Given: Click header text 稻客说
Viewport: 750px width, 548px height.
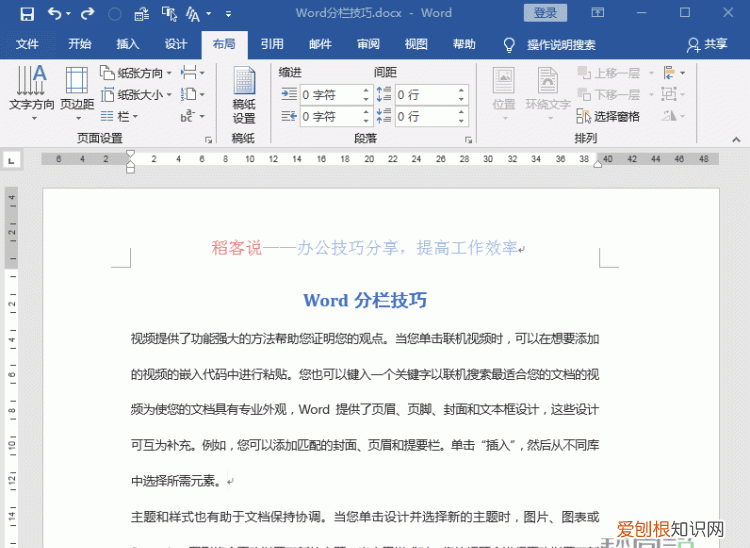Looking at the screenshot, I should pyautogui.click(x=237, y=248).
